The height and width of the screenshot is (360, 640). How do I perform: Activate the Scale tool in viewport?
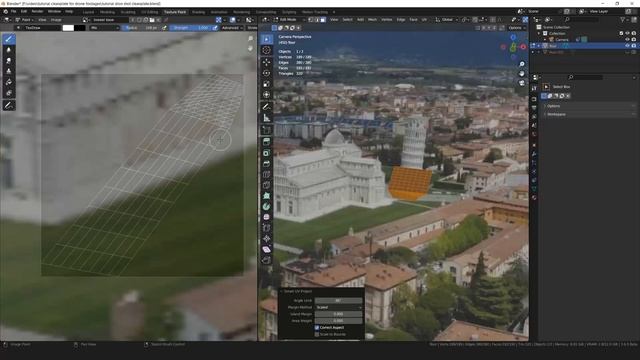pos(267,84)
